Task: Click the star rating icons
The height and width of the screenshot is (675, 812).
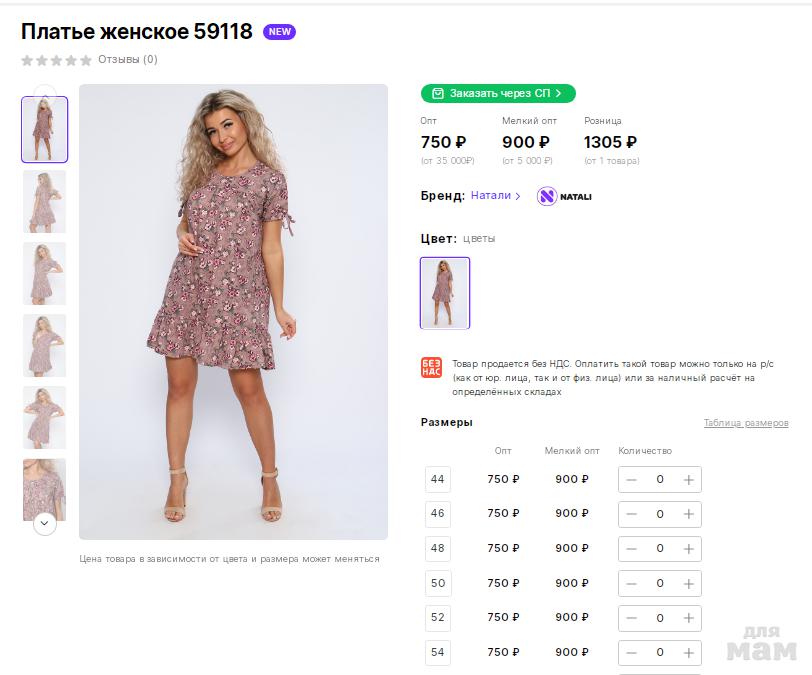Action: click(57, 60)
